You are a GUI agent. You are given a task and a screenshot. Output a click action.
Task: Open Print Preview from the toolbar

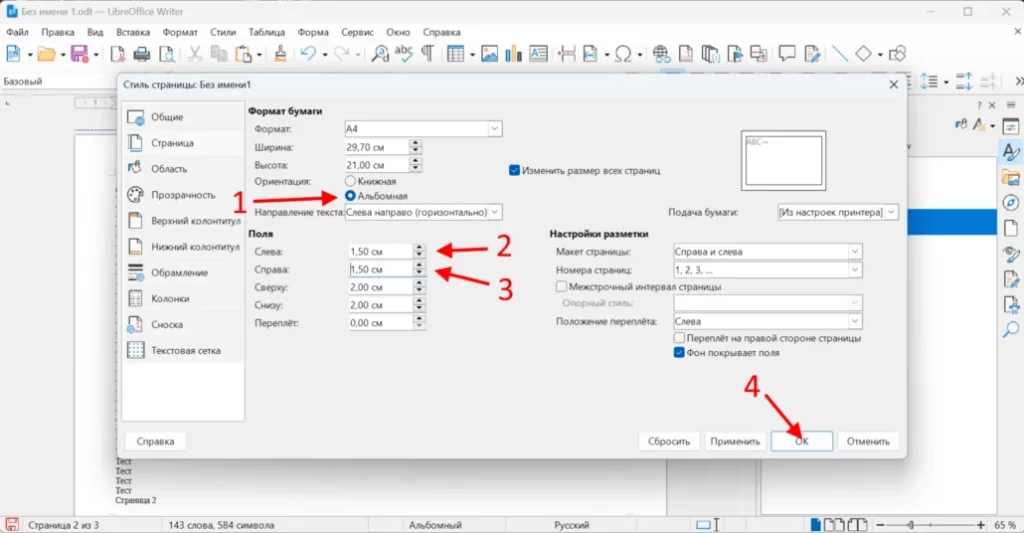[167, 54]
